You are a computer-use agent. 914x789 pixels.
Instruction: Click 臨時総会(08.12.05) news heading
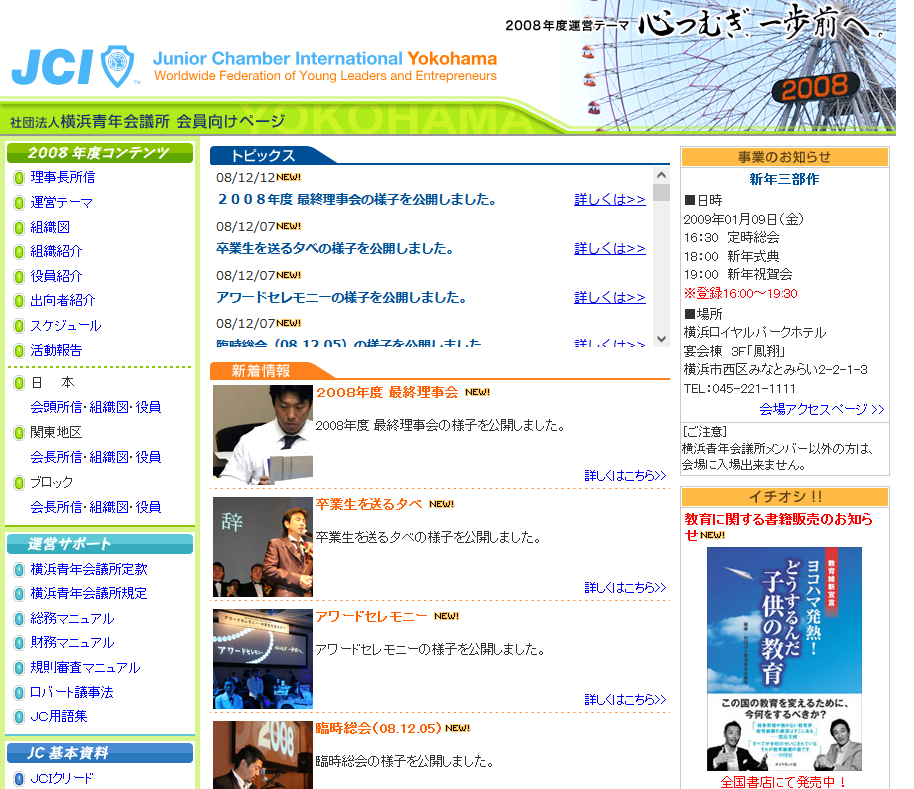point(378,728)
